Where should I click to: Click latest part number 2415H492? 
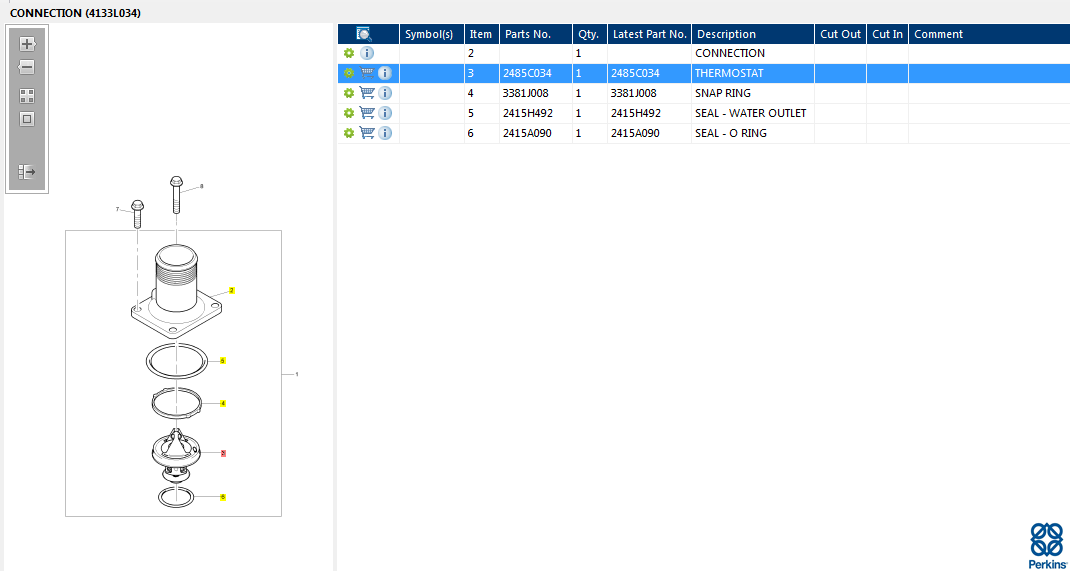(649, 113)
